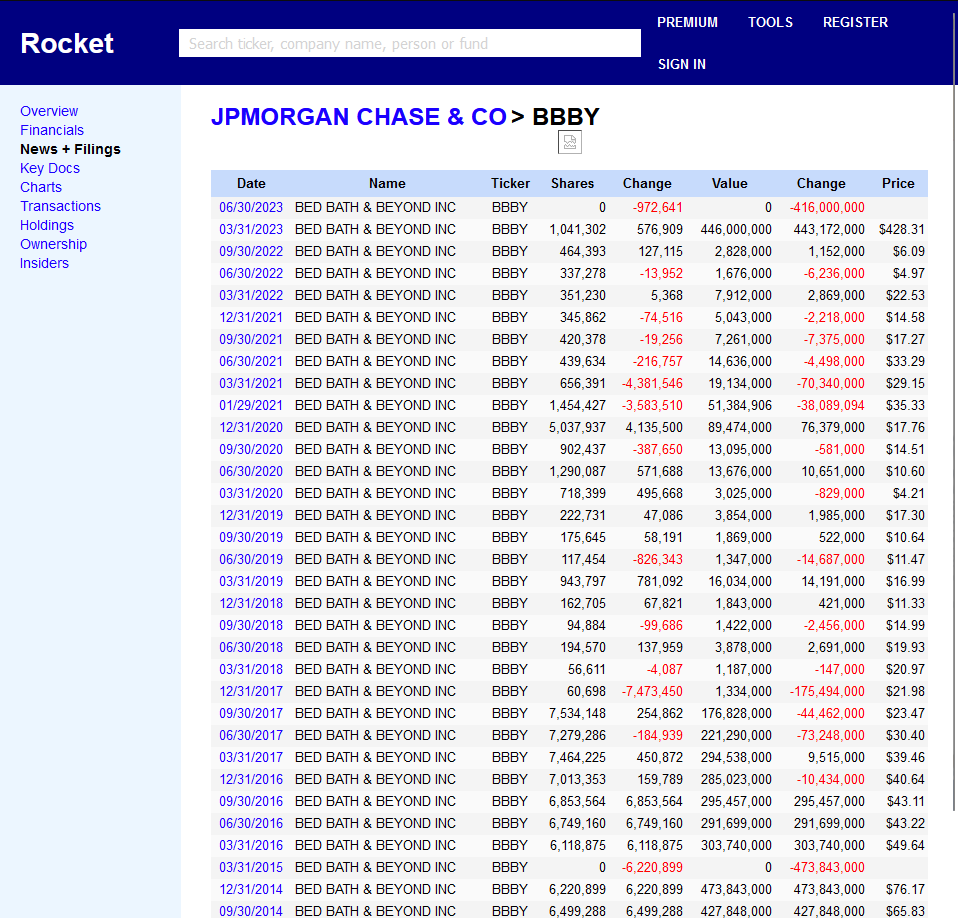Select the shares value 5,037,937
Image resolution: width=958 pixels, height=918 pixels.
coord(577,427)
